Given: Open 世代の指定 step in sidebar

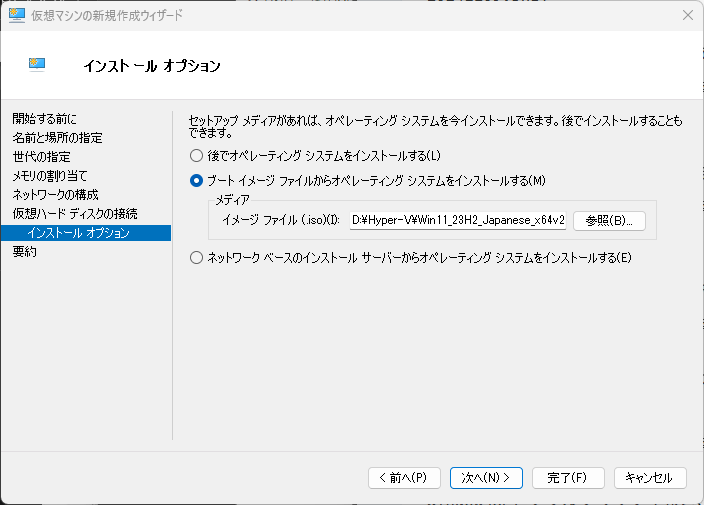Looking at the screenshot, I should pyautogui.click(x=41, y=157).
